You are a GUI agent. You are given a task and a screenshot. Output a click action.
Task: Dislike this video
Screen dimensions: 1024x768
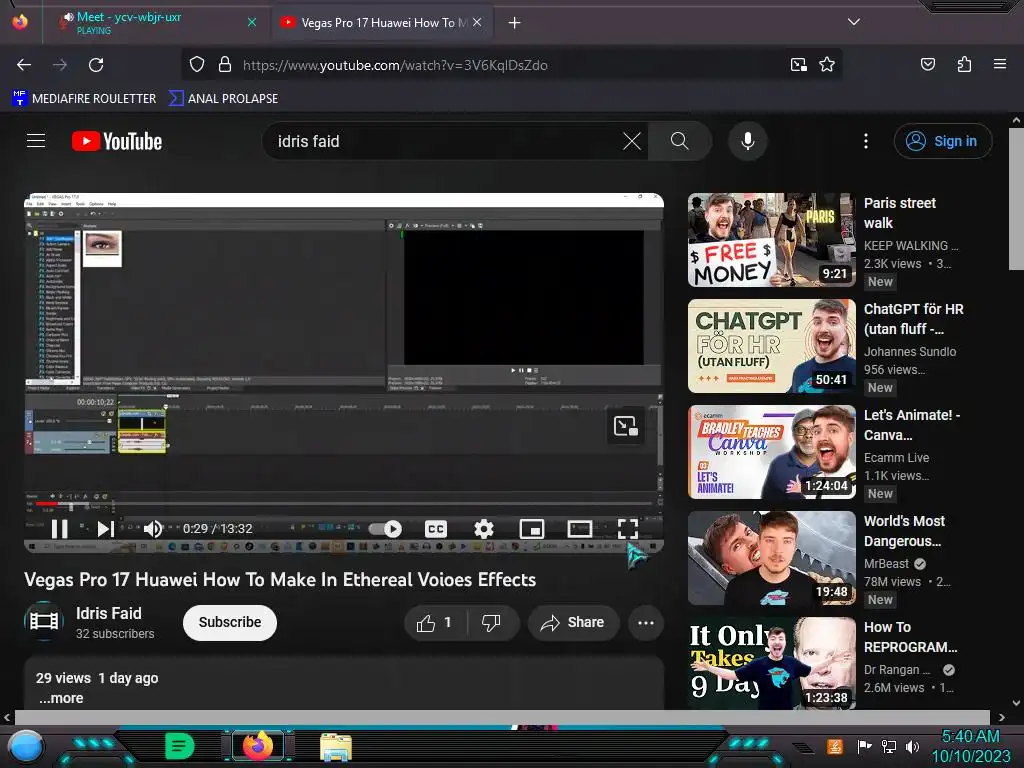[x=492, y=623]
